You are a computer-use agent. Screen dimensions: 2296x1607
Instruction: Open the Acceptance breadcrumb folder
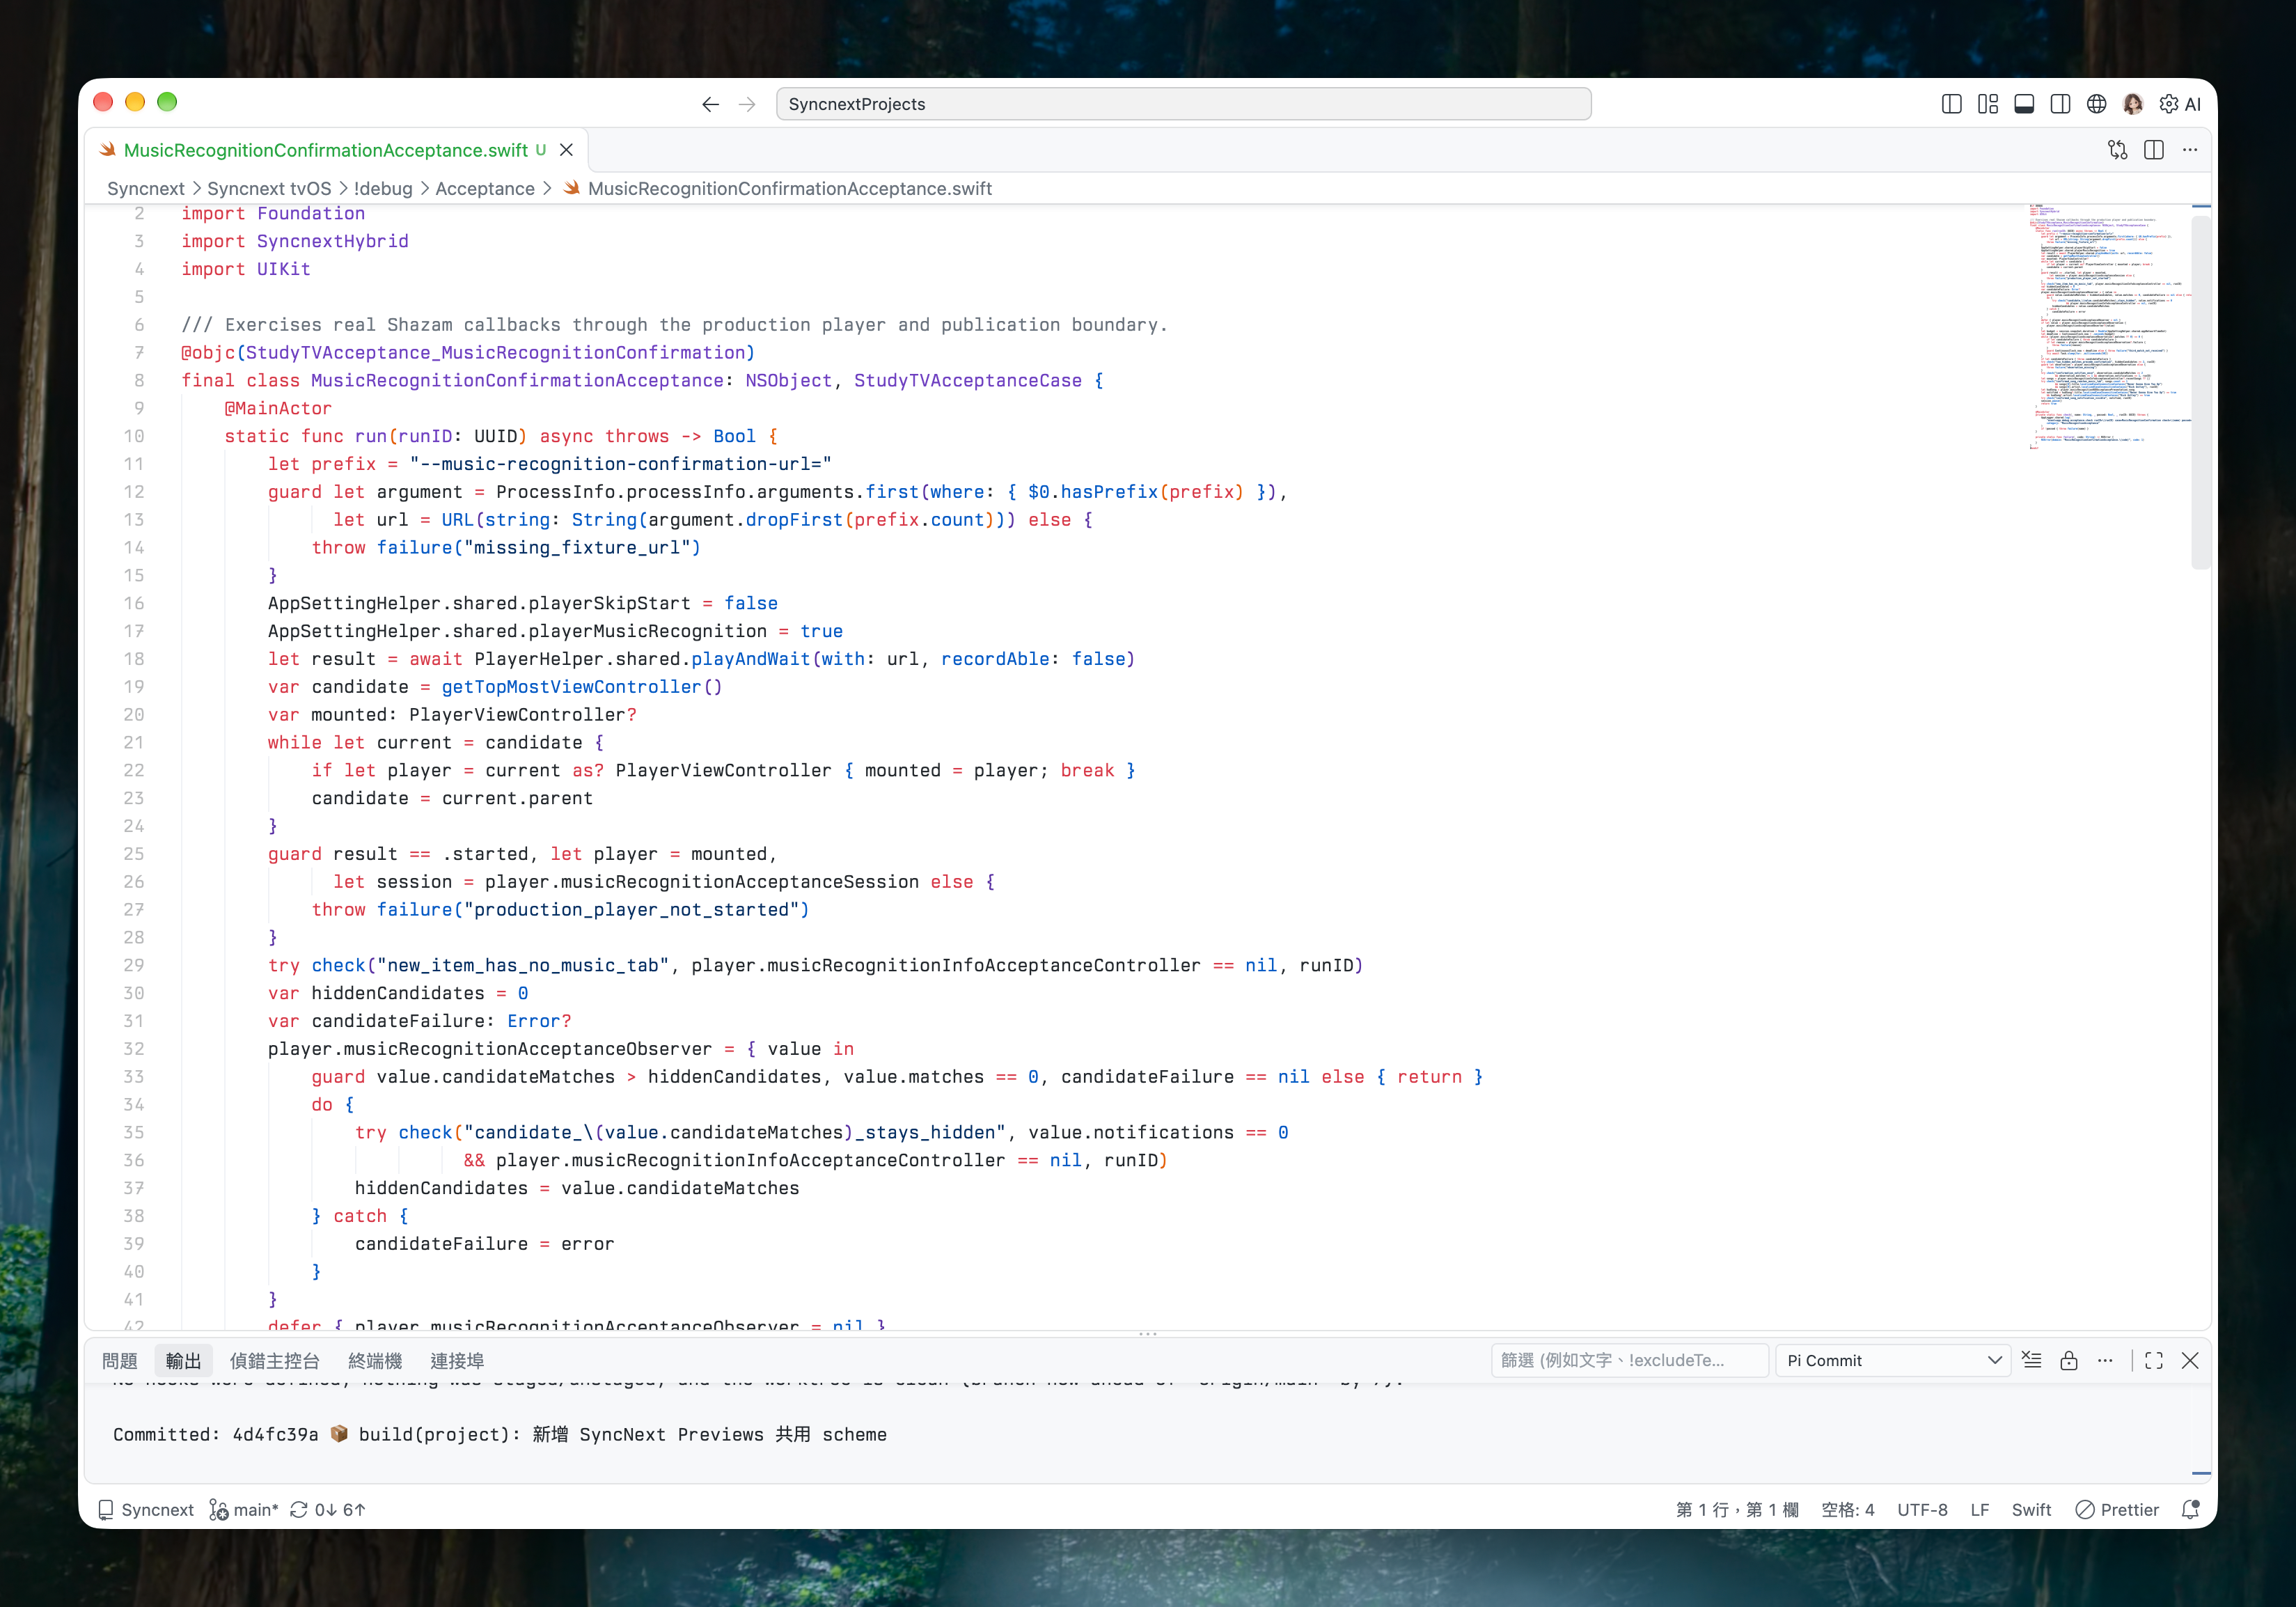(485, 189)
